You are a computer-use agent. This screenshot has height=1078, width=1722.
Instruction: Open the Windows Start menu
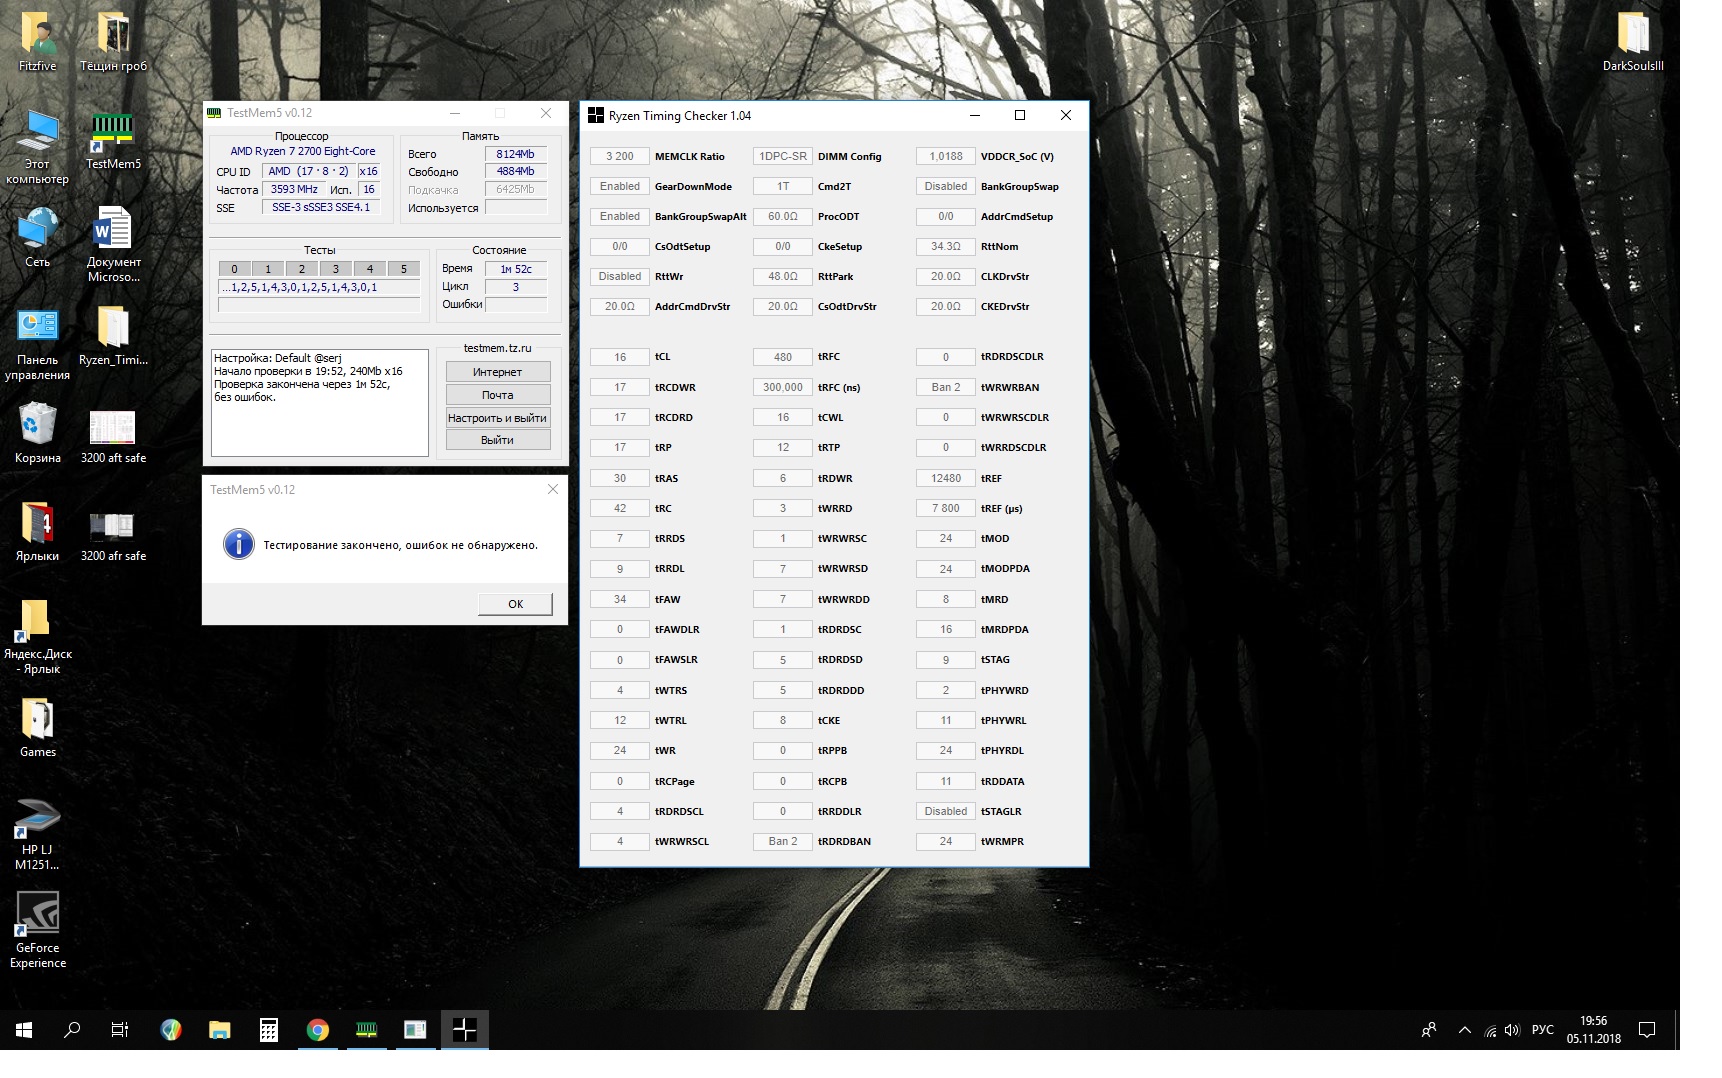24,1029
